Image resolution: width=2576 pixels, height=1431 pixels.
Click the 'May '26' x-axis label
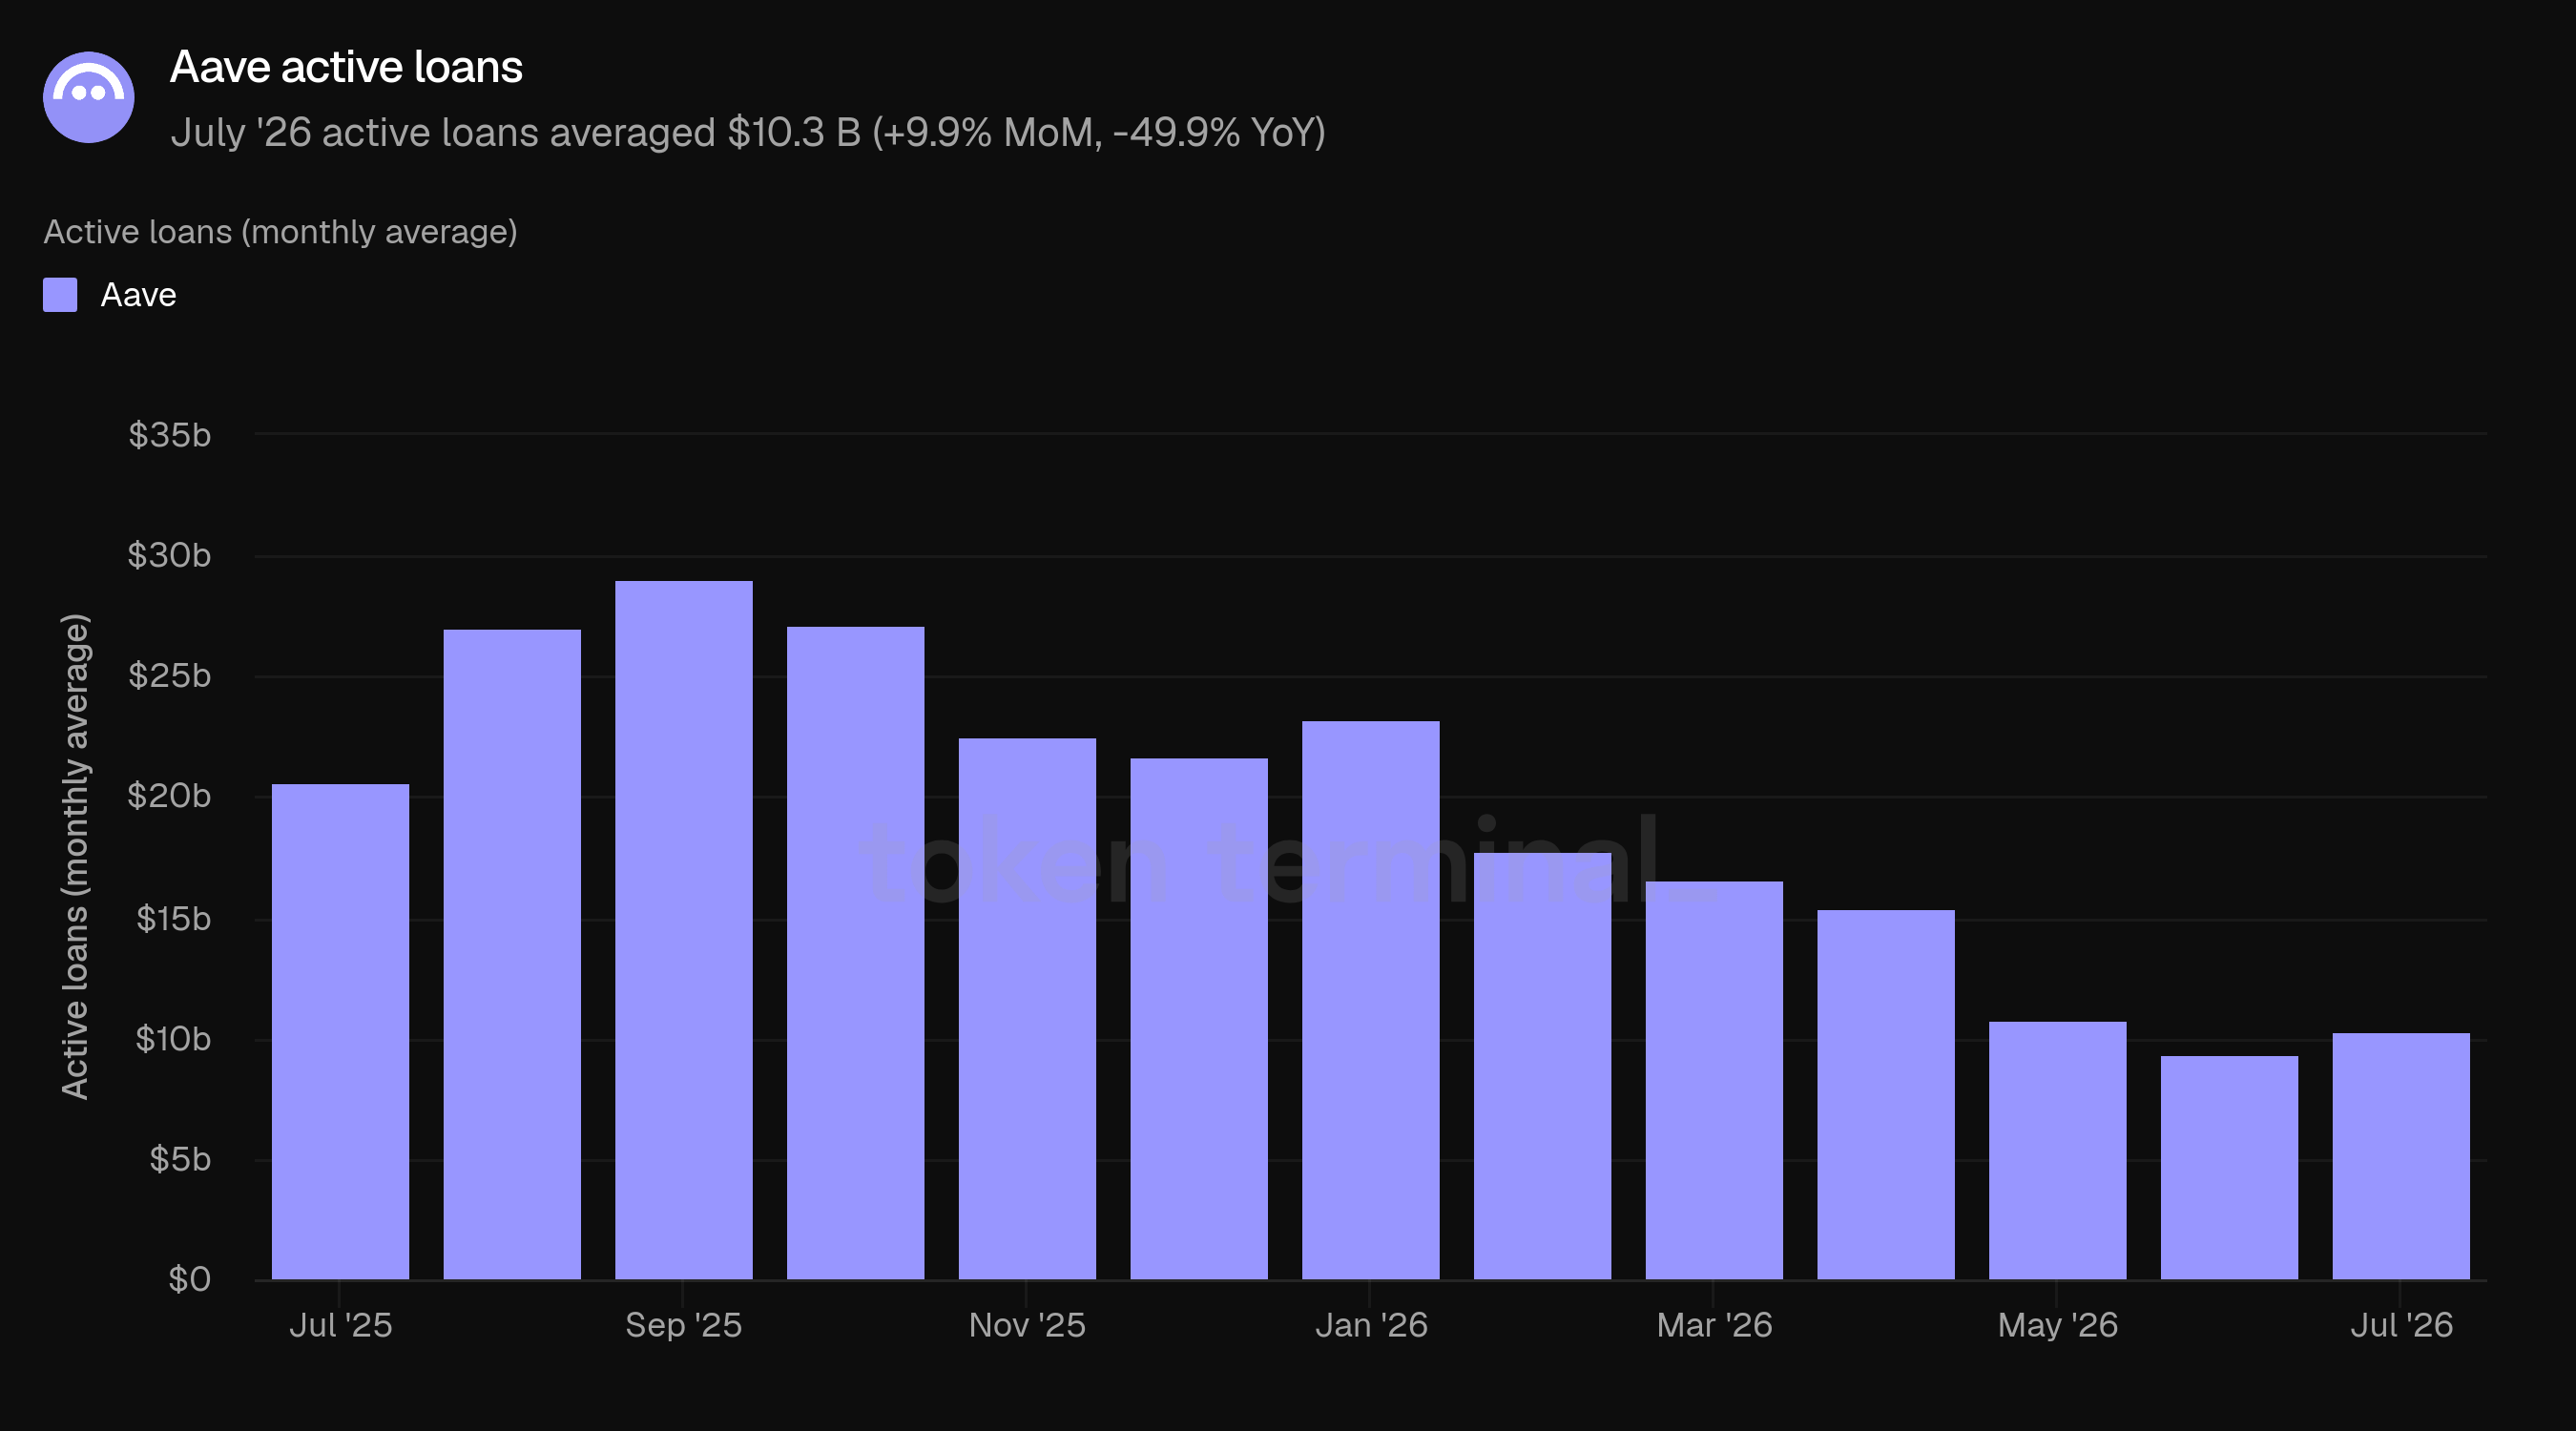(x=2058, y=1325)
